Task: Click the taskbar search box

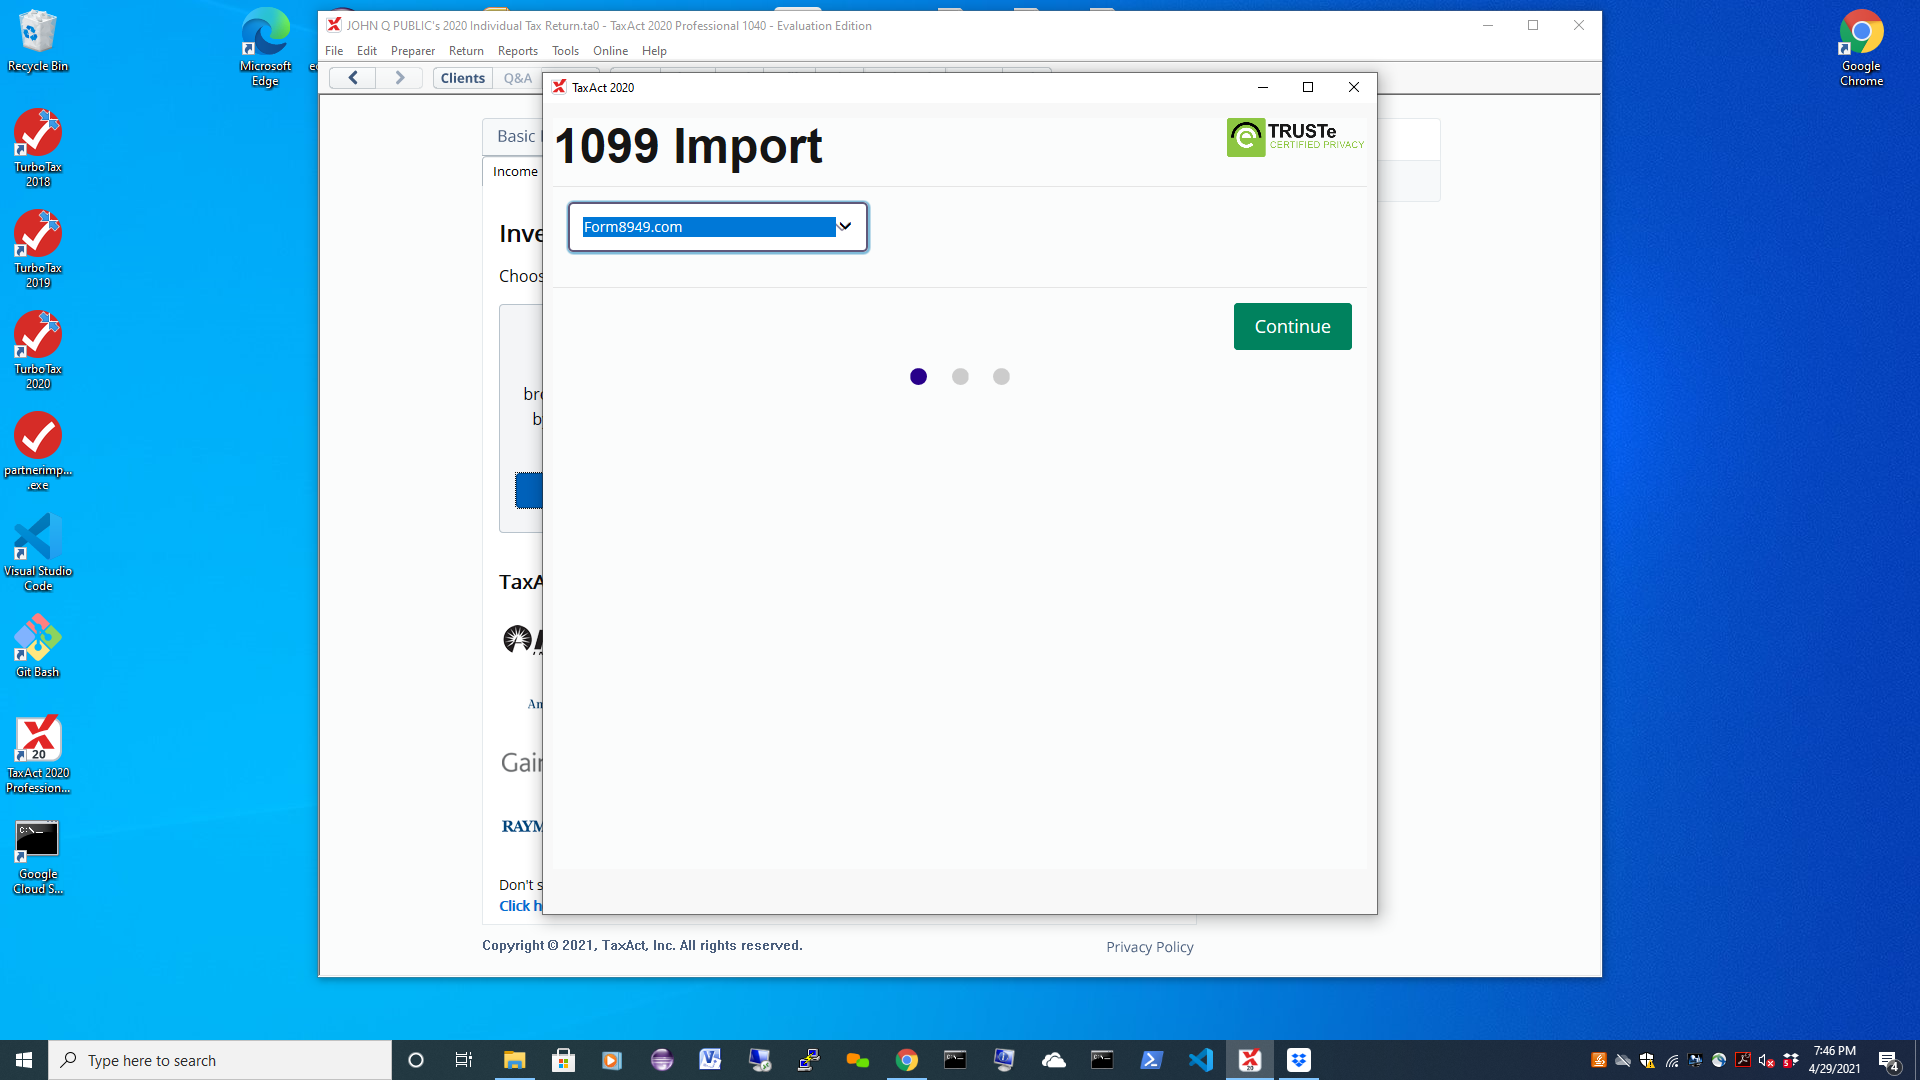Action: 220,1060
